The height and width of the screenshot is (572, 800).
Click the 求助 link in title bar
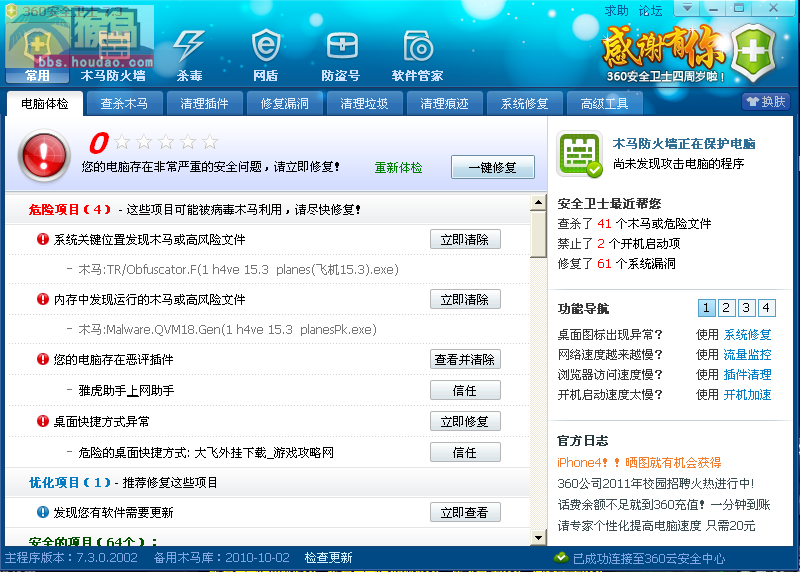point(616,10)
